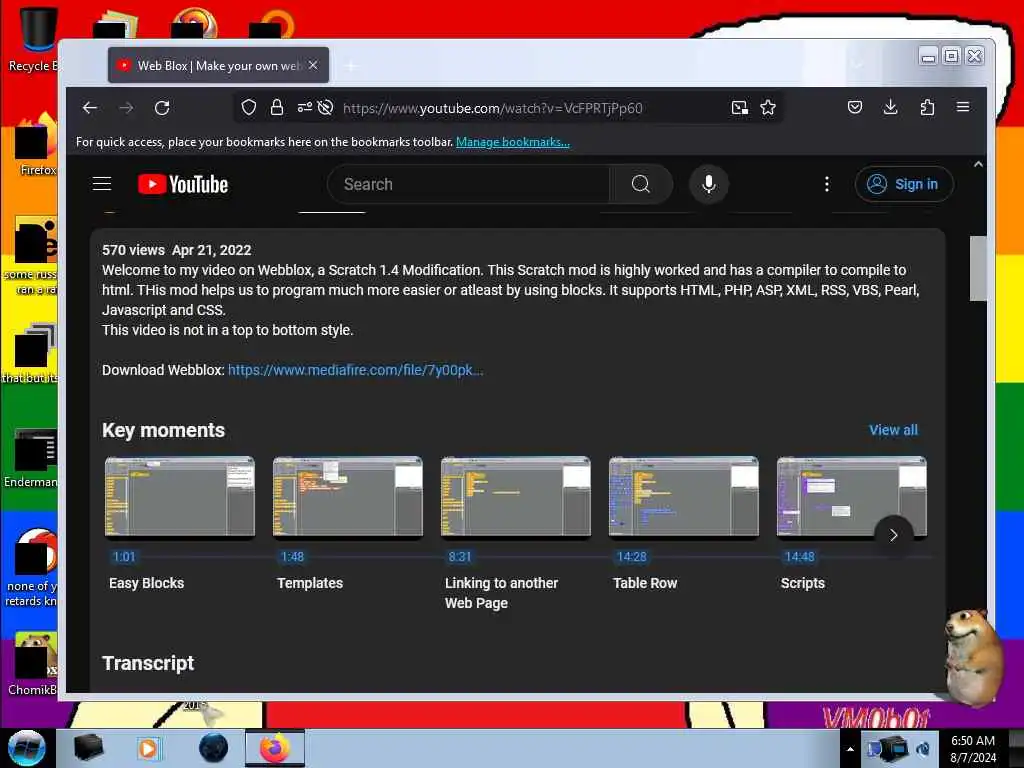
Task: Open Firefox application hamburger menu
Action: coord(963,107)
